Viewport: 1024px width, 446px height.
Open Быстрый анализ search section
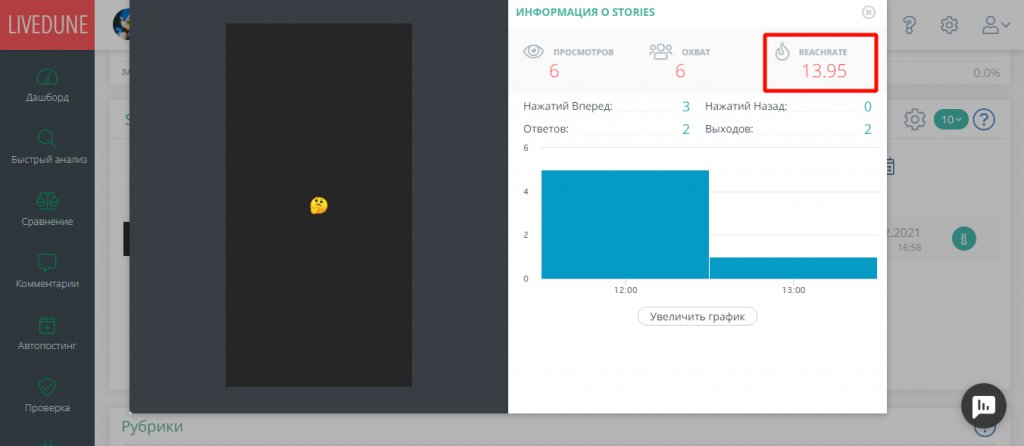(47, 147)
